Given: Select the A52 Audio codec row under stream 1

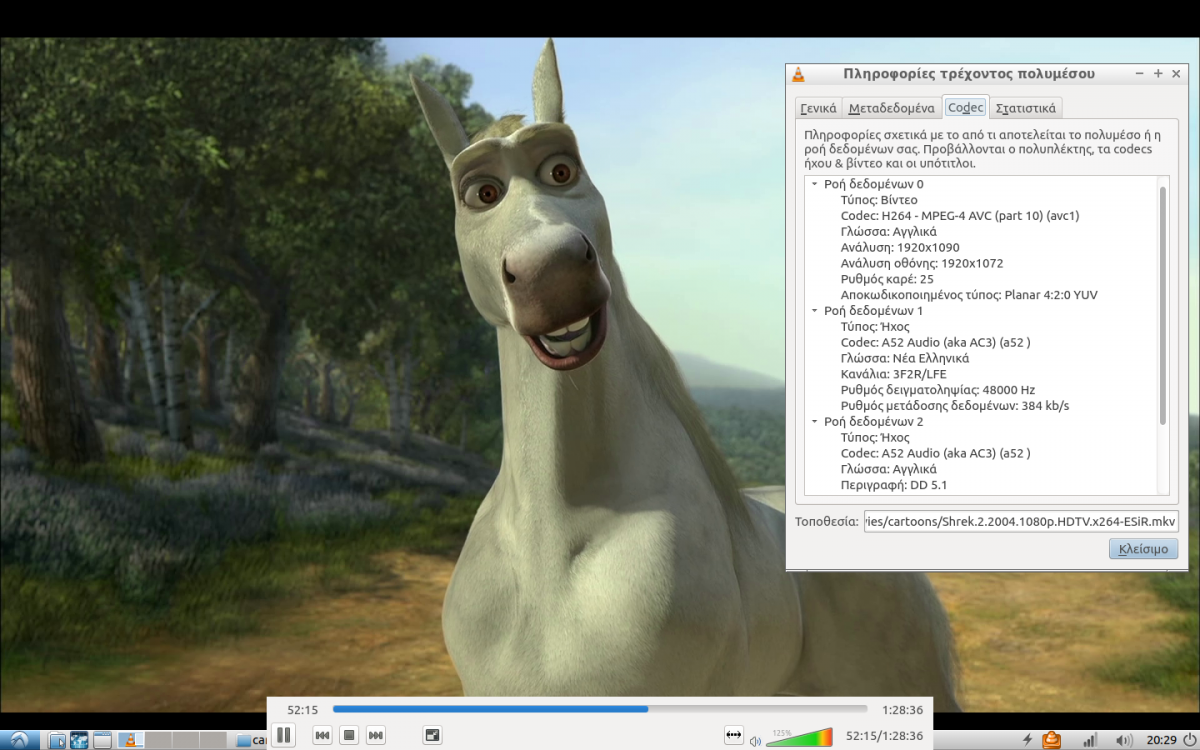Looking at the screenshot, I should pyautogui.click(x=935, y=343).
